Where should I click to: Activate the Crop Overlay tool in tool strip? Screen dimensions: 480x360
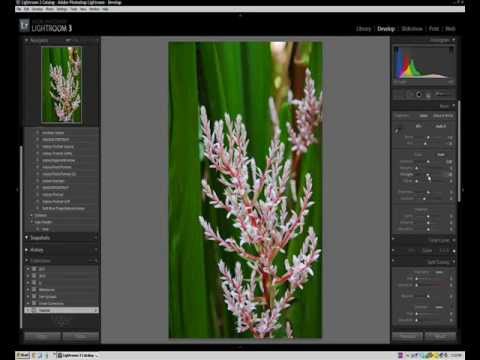click(x=398, y=95)
